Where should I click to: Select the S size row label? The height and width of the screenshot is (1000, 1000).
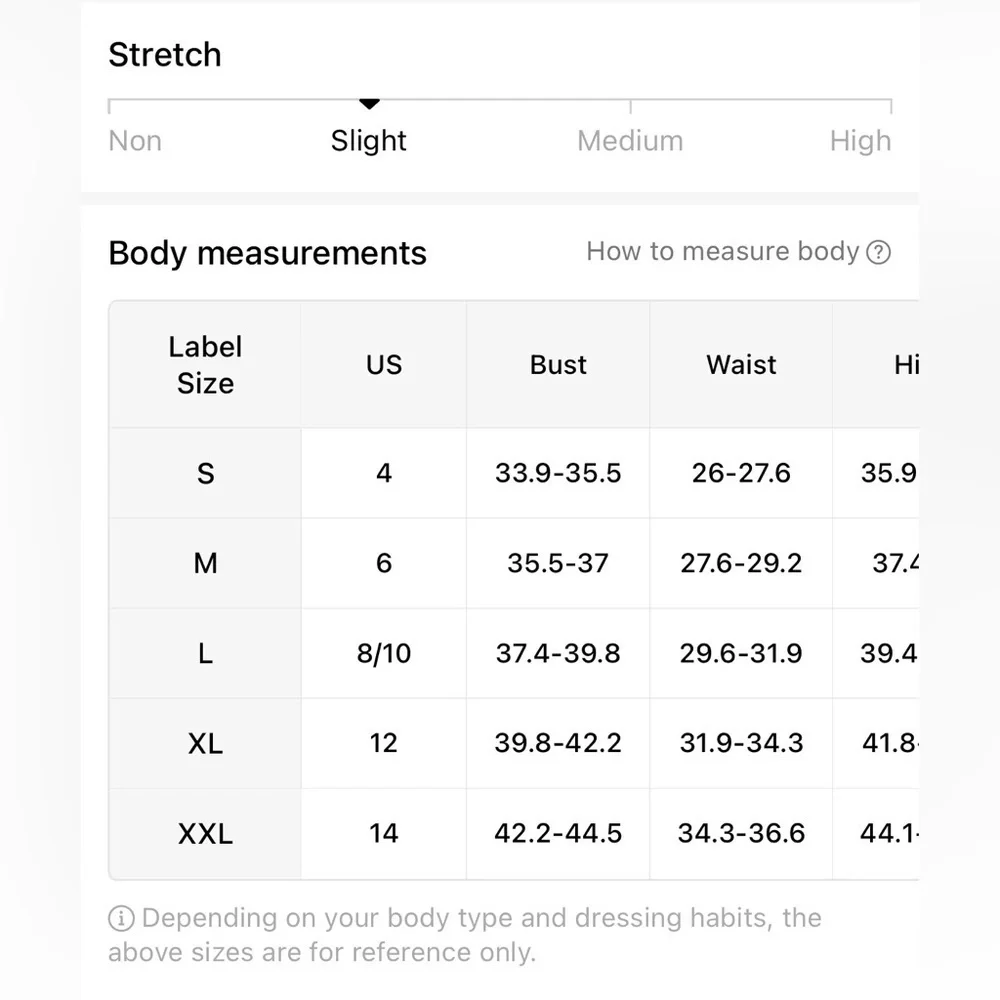click(205, 473)
